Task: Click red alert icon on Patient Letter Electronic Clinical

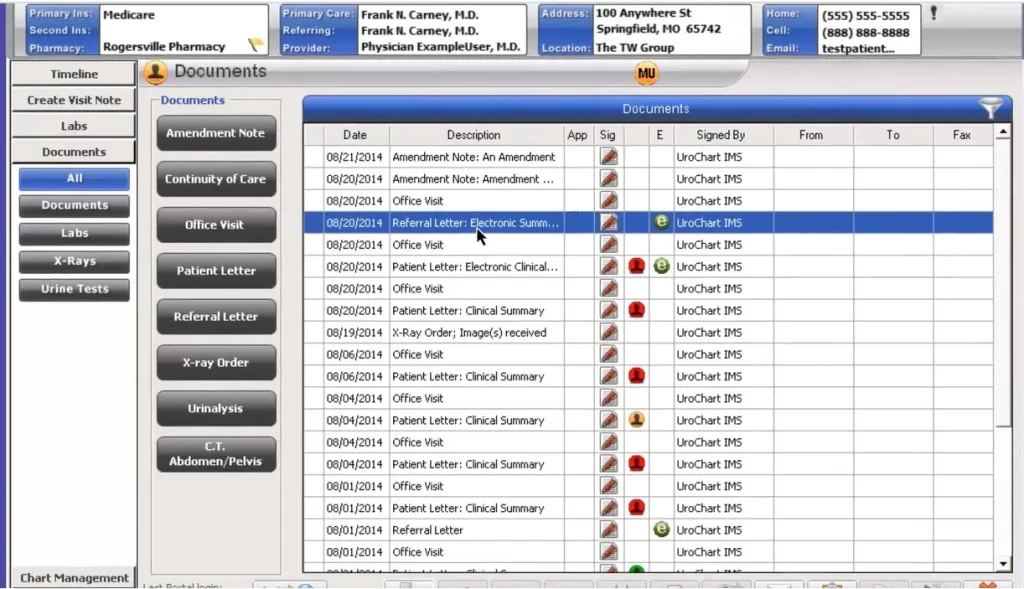Action: (637, 266)
